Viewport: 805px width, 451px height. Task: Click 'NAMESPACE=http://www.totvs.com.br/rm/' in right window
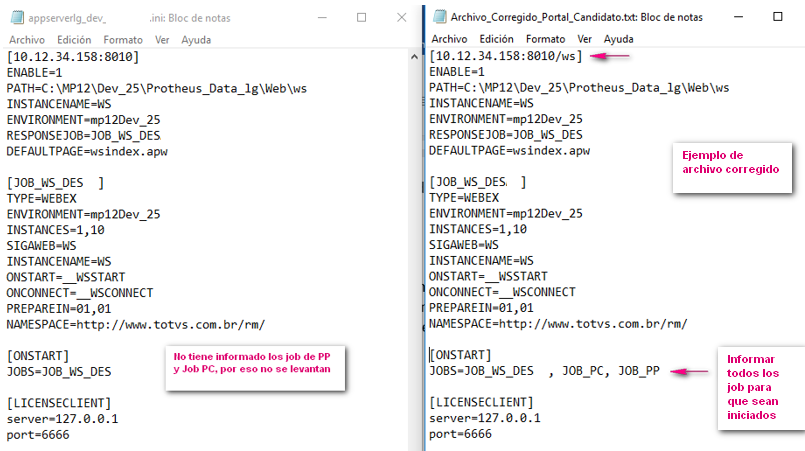coord(558,324)
